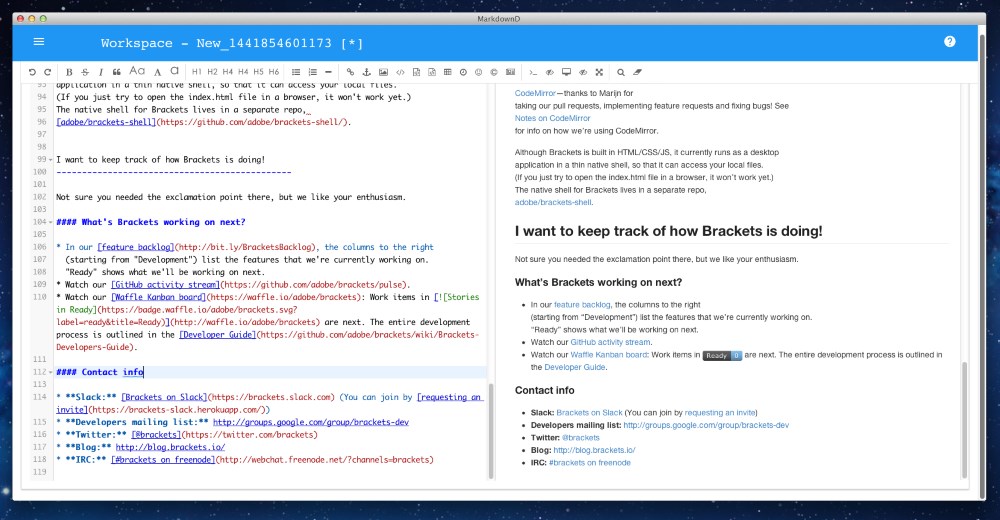Viewport: 1000px width, 520px height.
Task: Click line number 111 in the gutter
Action: point(40,359)
